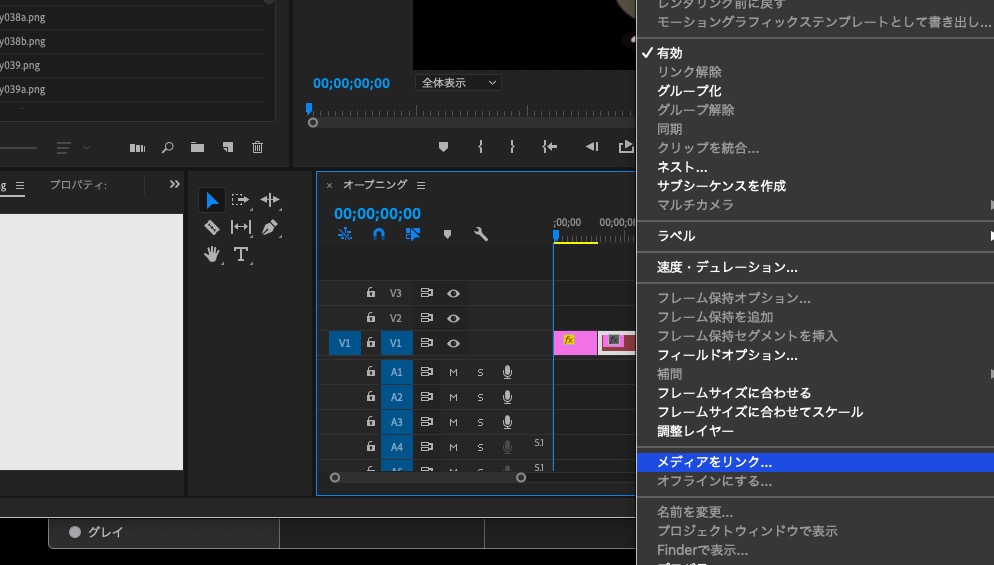The width and height of the screenshot is (994, 565).
Task: Choose ネスト... from context menu
Action: click(682, 167)
